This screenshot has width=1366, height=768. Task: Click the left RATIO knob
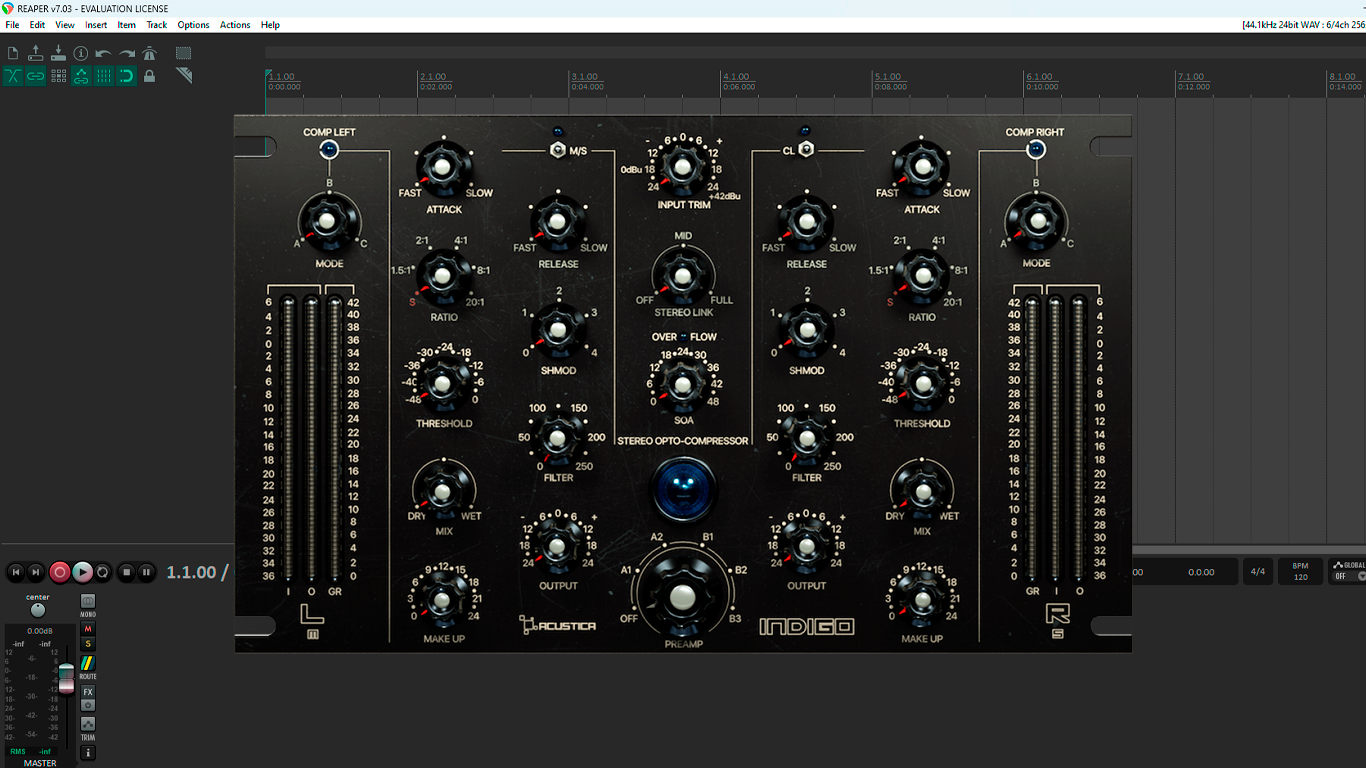tap(443, 278)
